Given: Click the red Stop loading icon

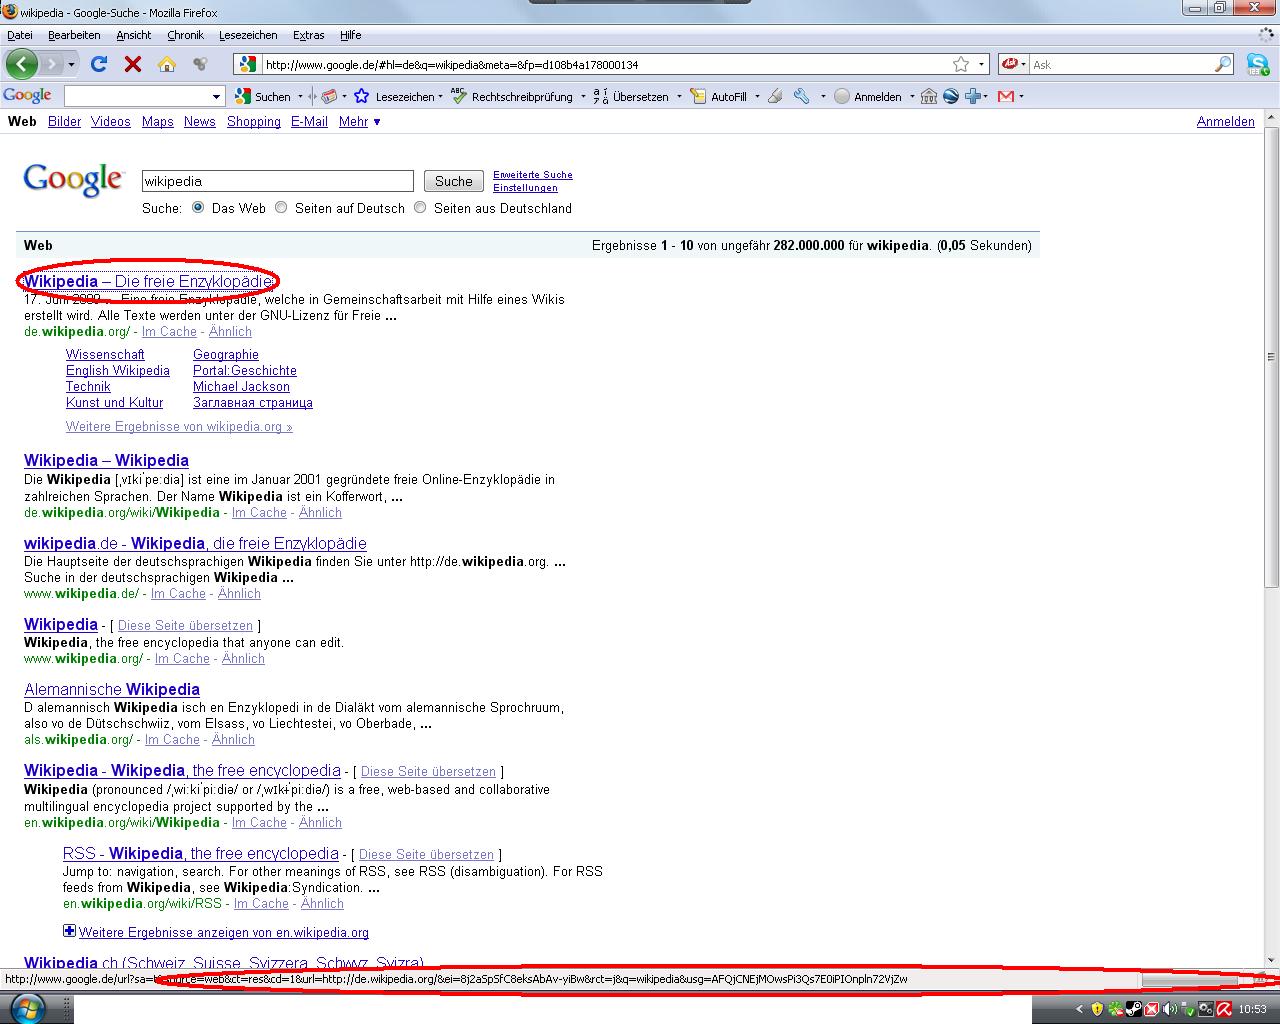Looking at the screenshot, I should coord(132,64).
